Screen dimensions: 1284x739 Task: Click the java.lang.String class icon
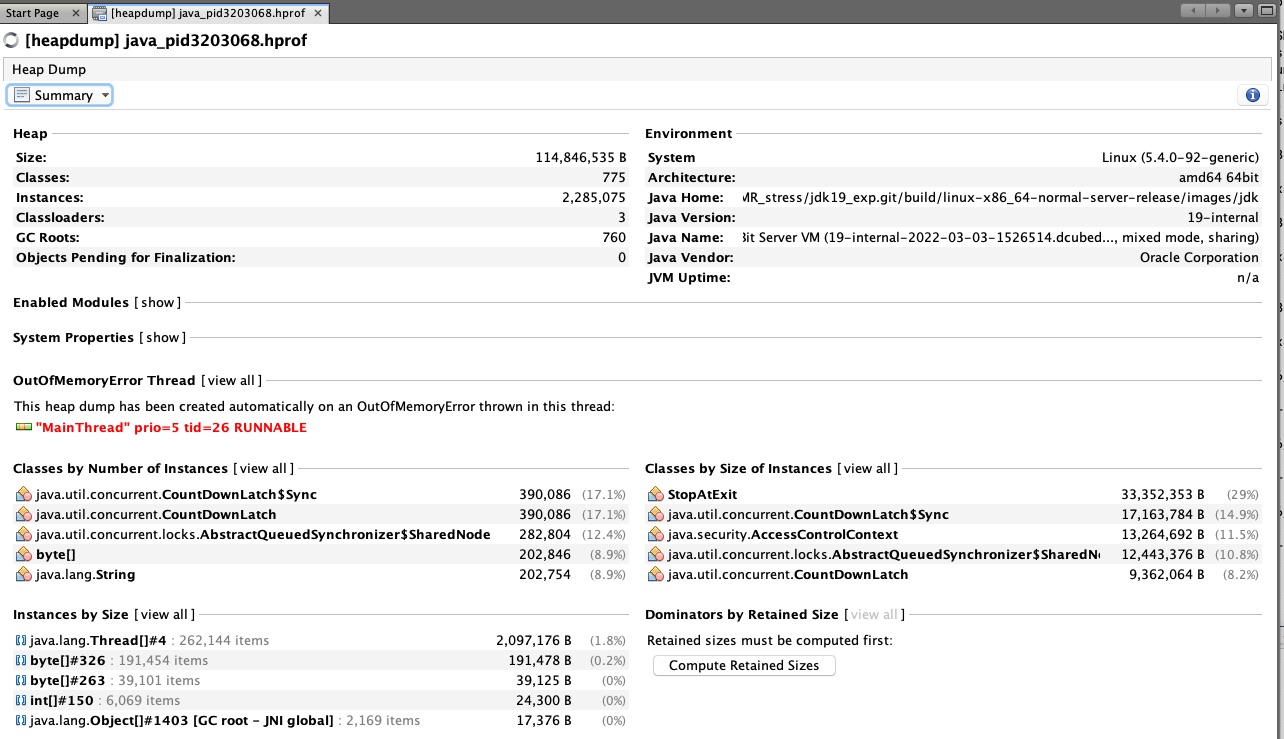point(24,574)
